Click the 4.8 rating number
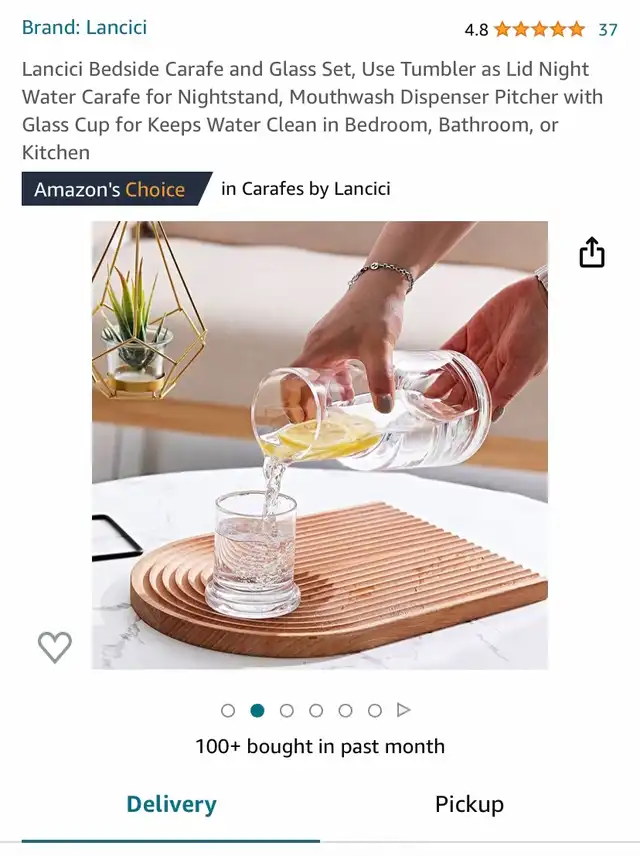Screen dimensions: 640x856 (x=476, y=29)
